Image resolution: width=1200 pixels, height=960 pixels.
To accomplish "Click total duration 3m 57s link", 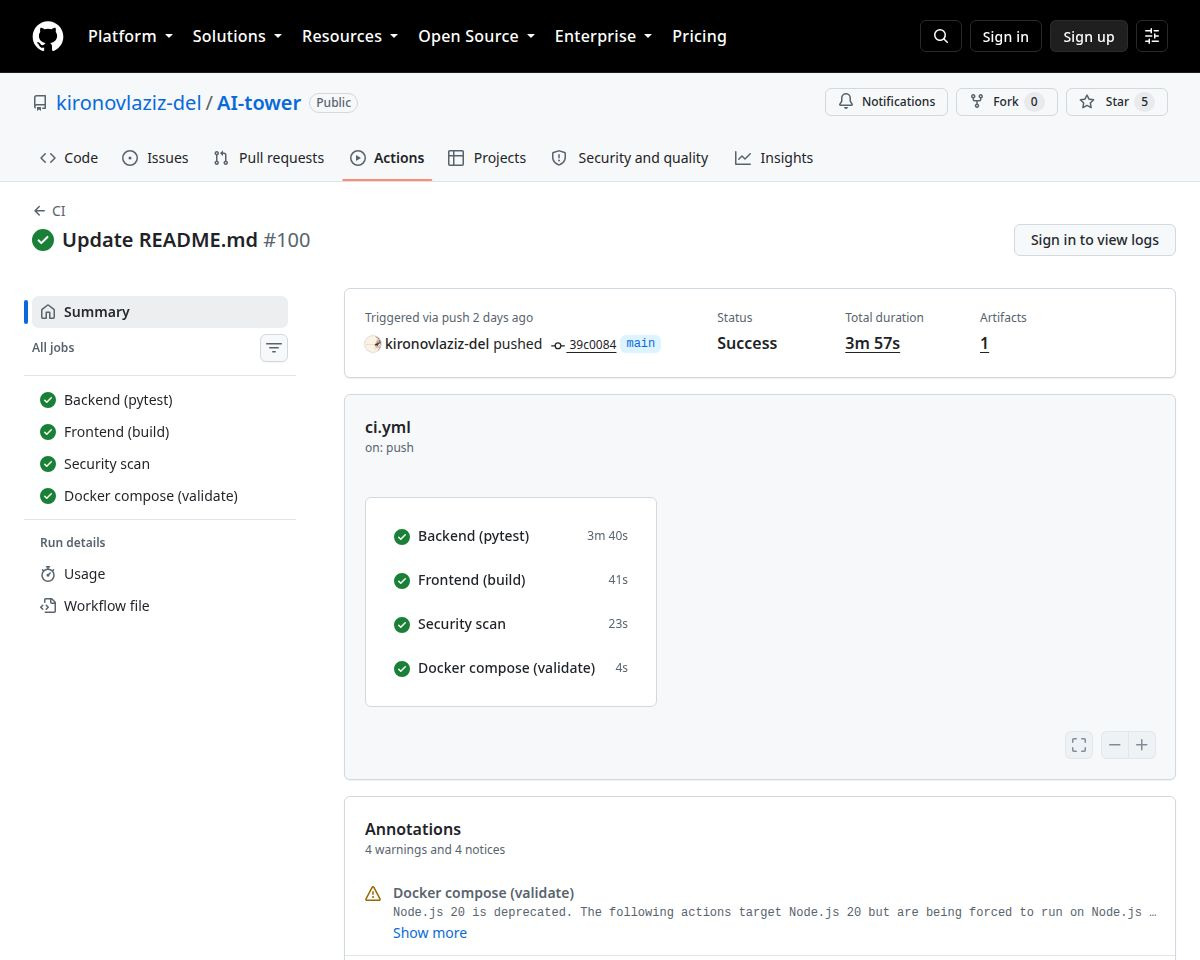I will [x=872, y=344].
